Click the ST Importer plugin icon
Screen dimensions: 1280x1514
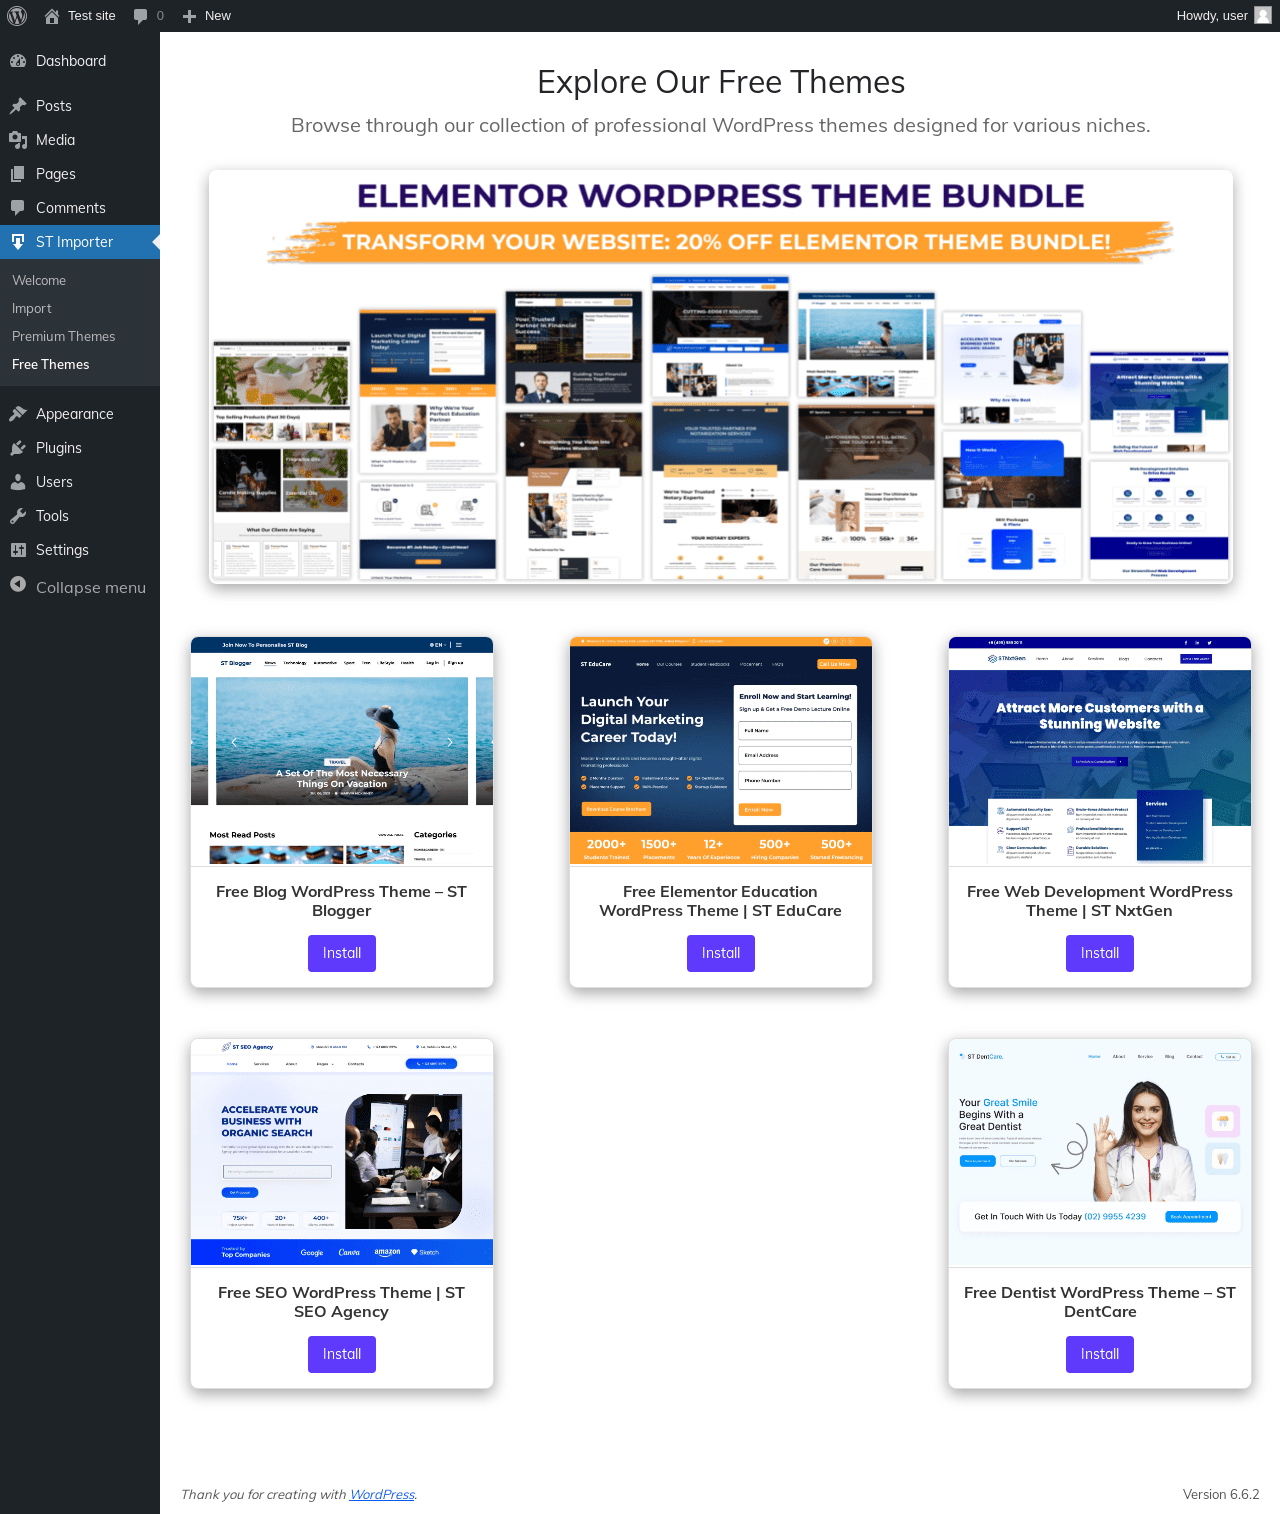coord(18,242)
